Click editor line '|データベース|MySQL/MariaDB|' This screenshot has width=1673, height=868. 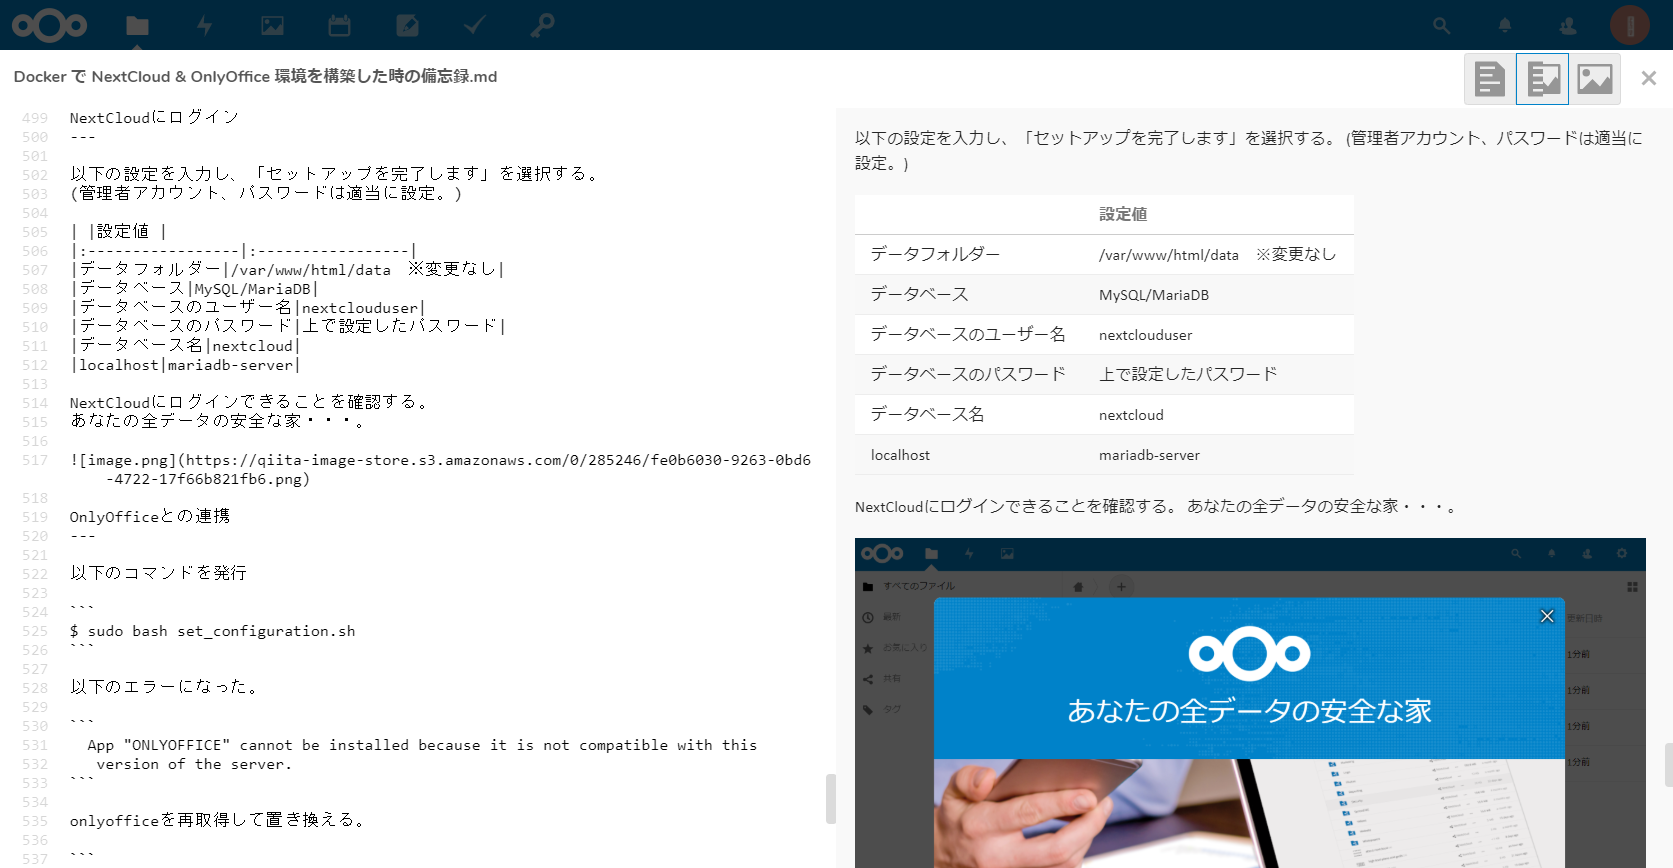[194, 289]
